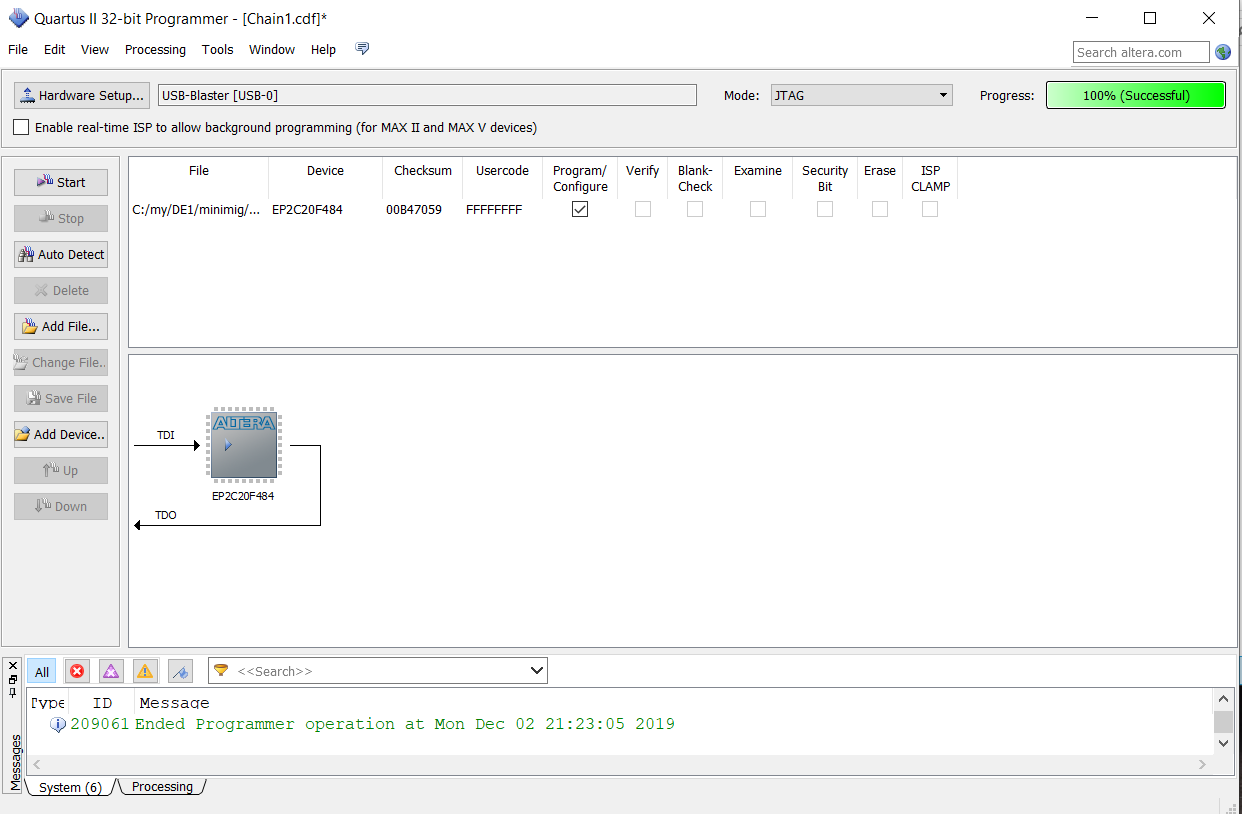This screenshot has height=814, width=1242.
Task: Open the Window menu
Action: tap(272, 49)
